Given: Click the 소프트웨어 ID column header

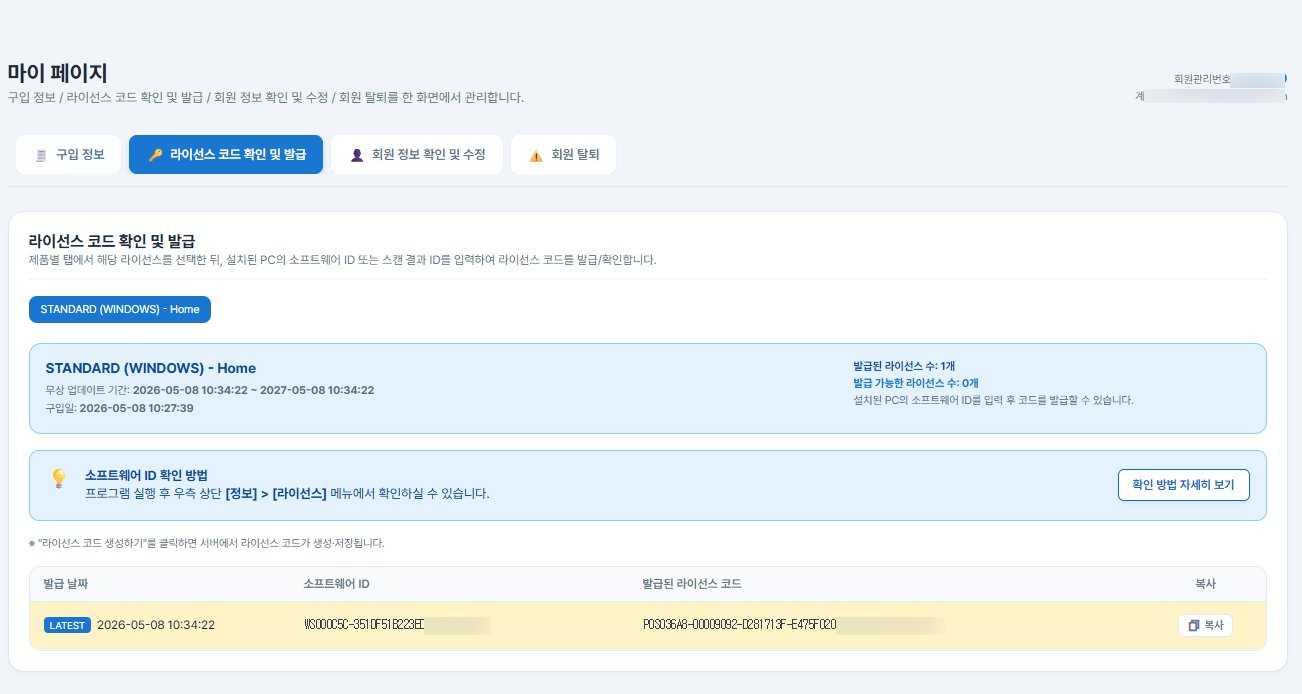Looking at the screenshot, I should [337, 583].
